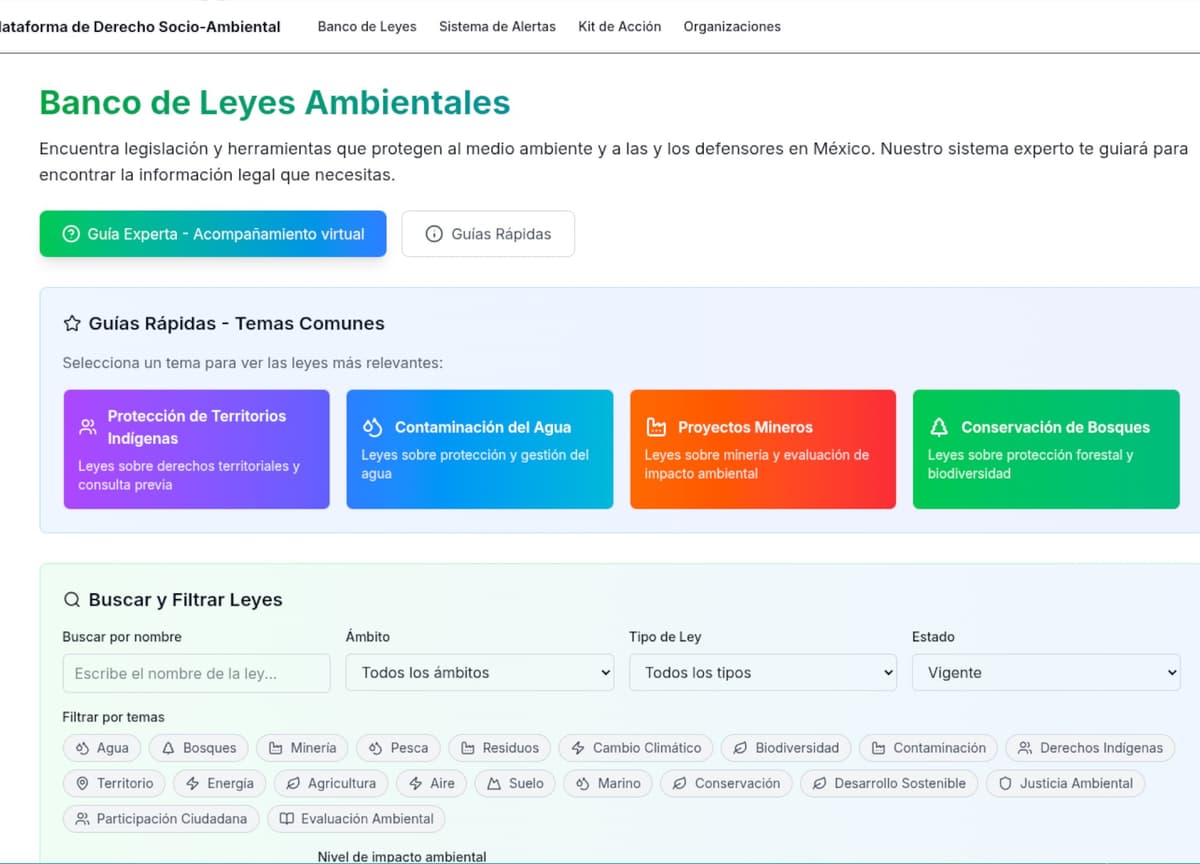Toggle the Agua topic filter chip

click(101, 748)
